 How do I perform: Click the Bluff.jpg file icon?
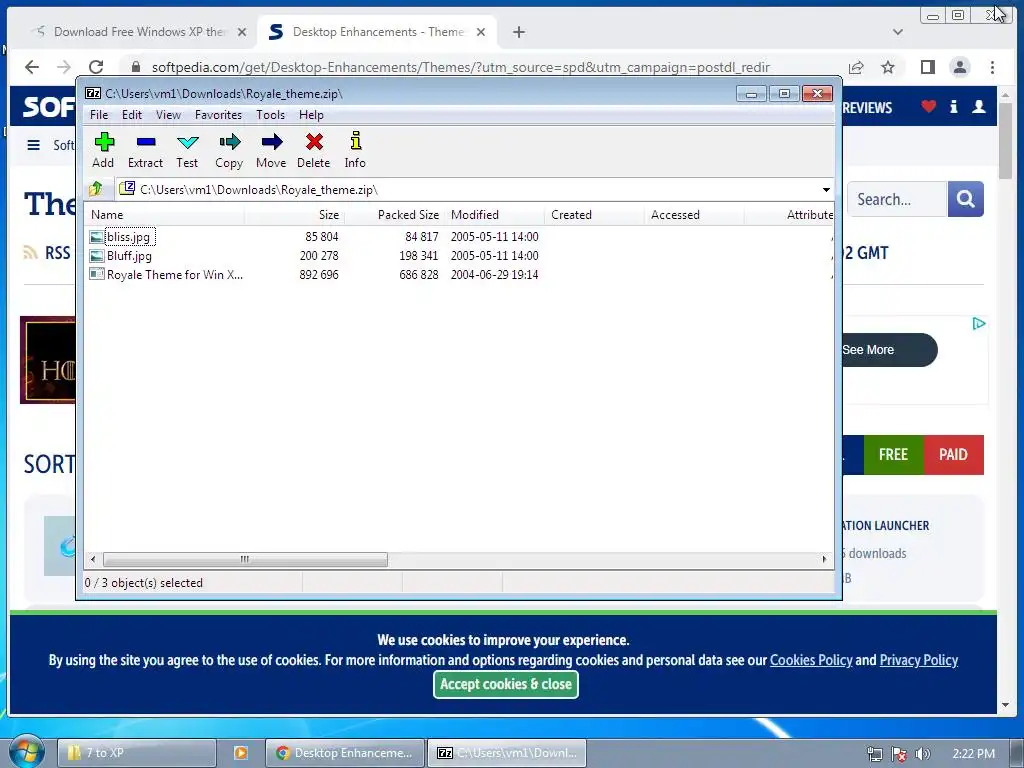[x=97, y=256]
